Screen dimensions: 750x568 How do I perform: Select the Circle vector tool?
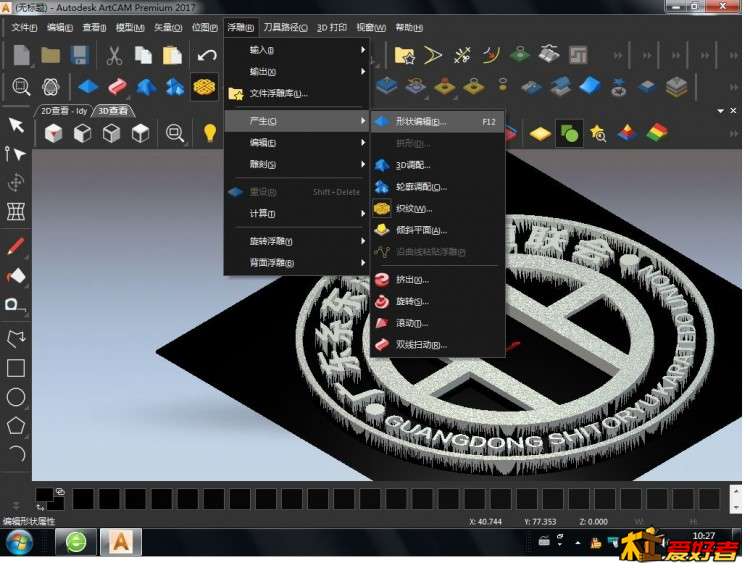(x=16, y=397)
